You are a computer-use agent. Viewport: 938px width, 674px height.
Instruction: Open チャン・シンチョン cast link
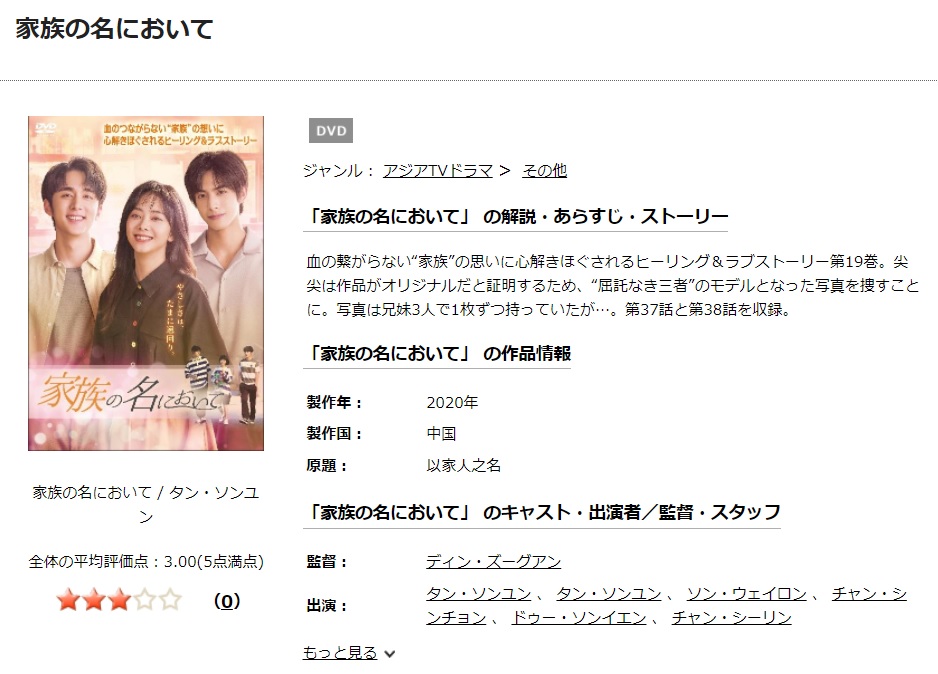click(x=869, y=594)
